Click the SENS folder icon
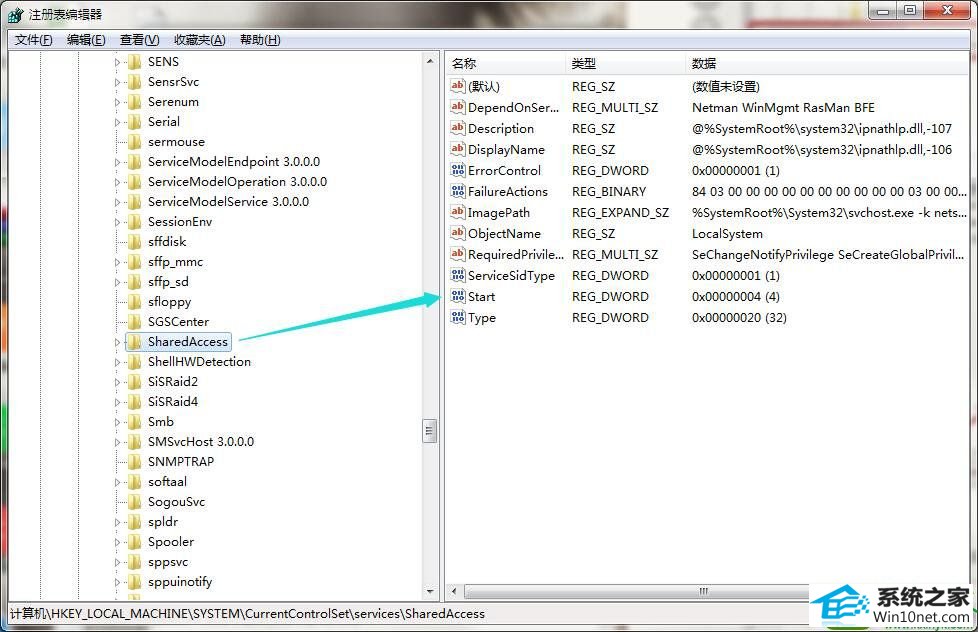 [135, 62]
